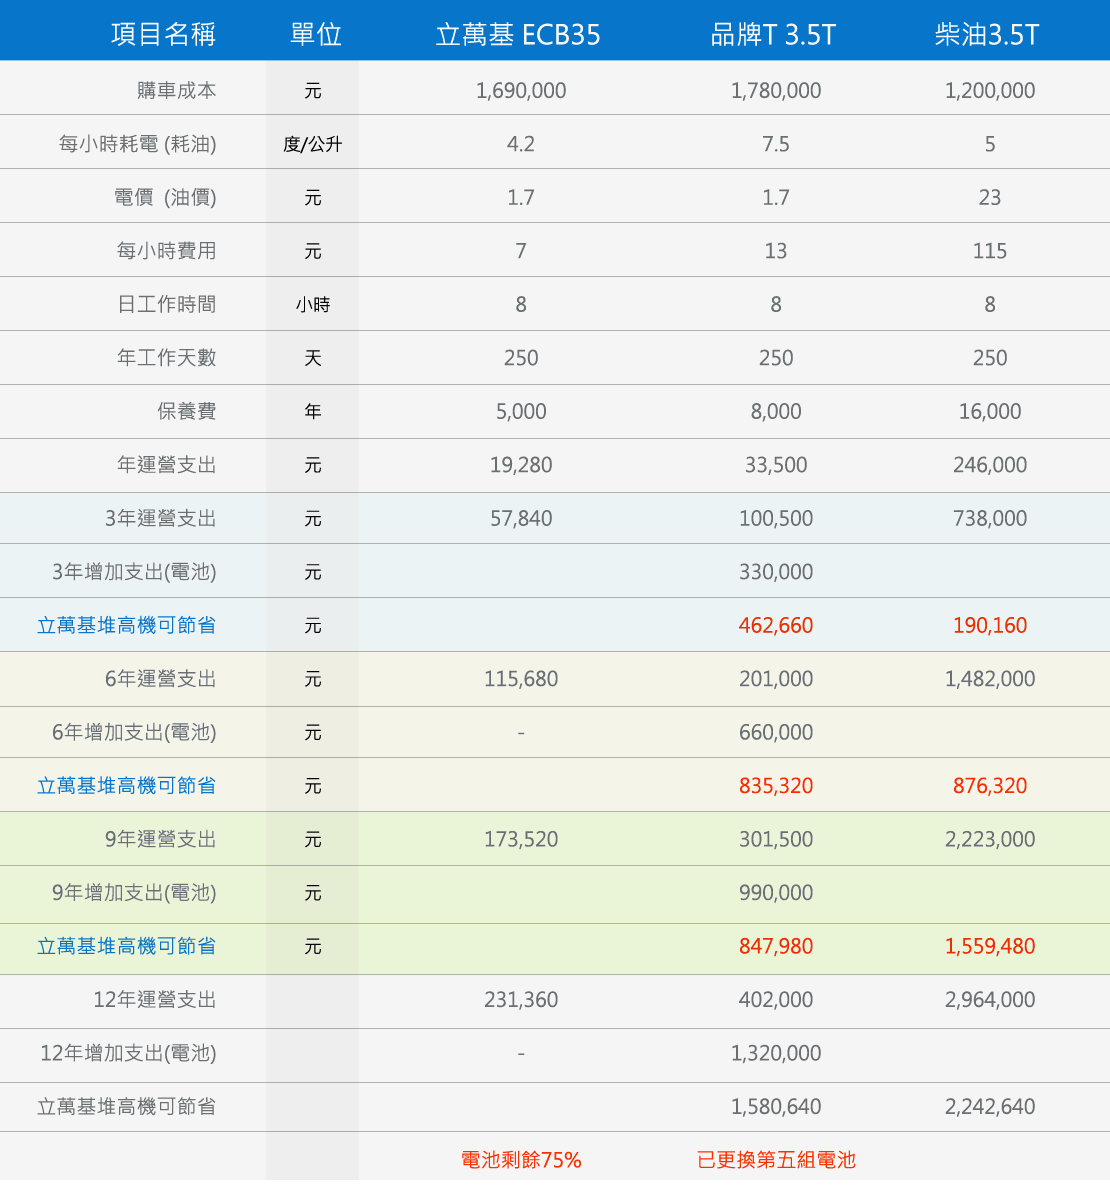Click the hourly cost value 115
This screenshot has height=1201, width=1110.
[990, 251]
